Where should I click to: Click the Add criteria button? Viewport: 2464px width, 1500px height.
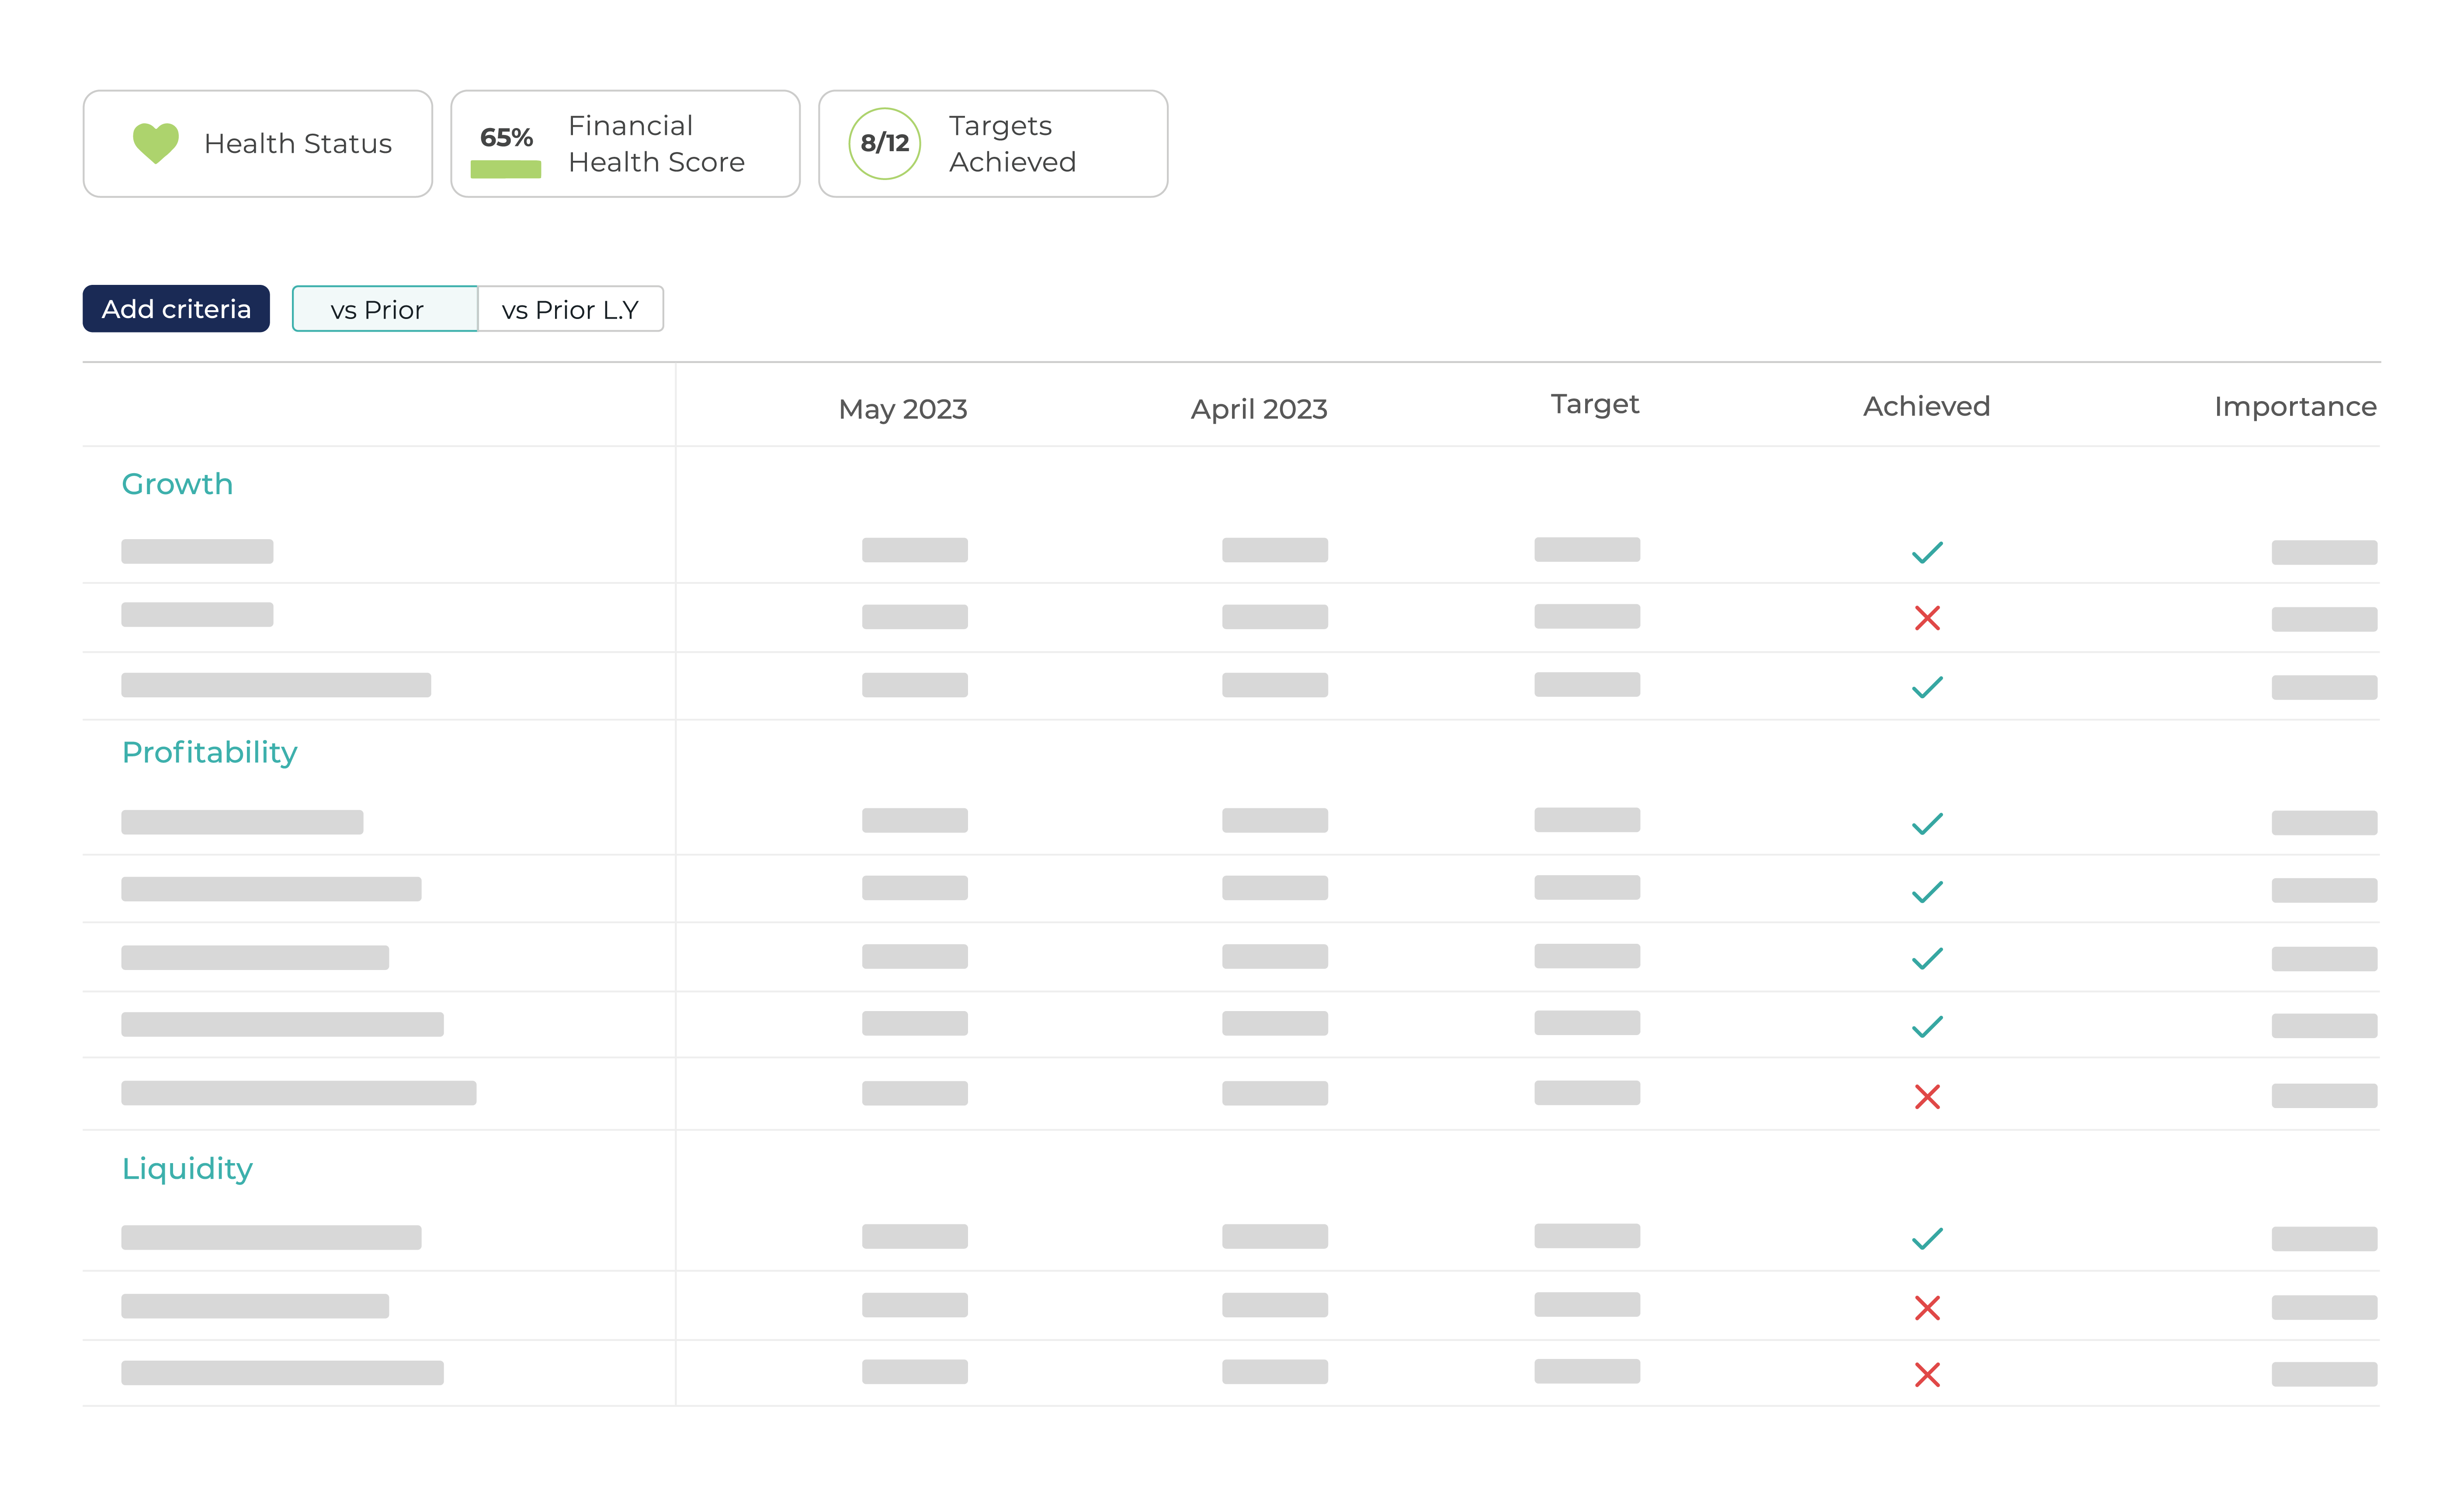tap(175, 308)
